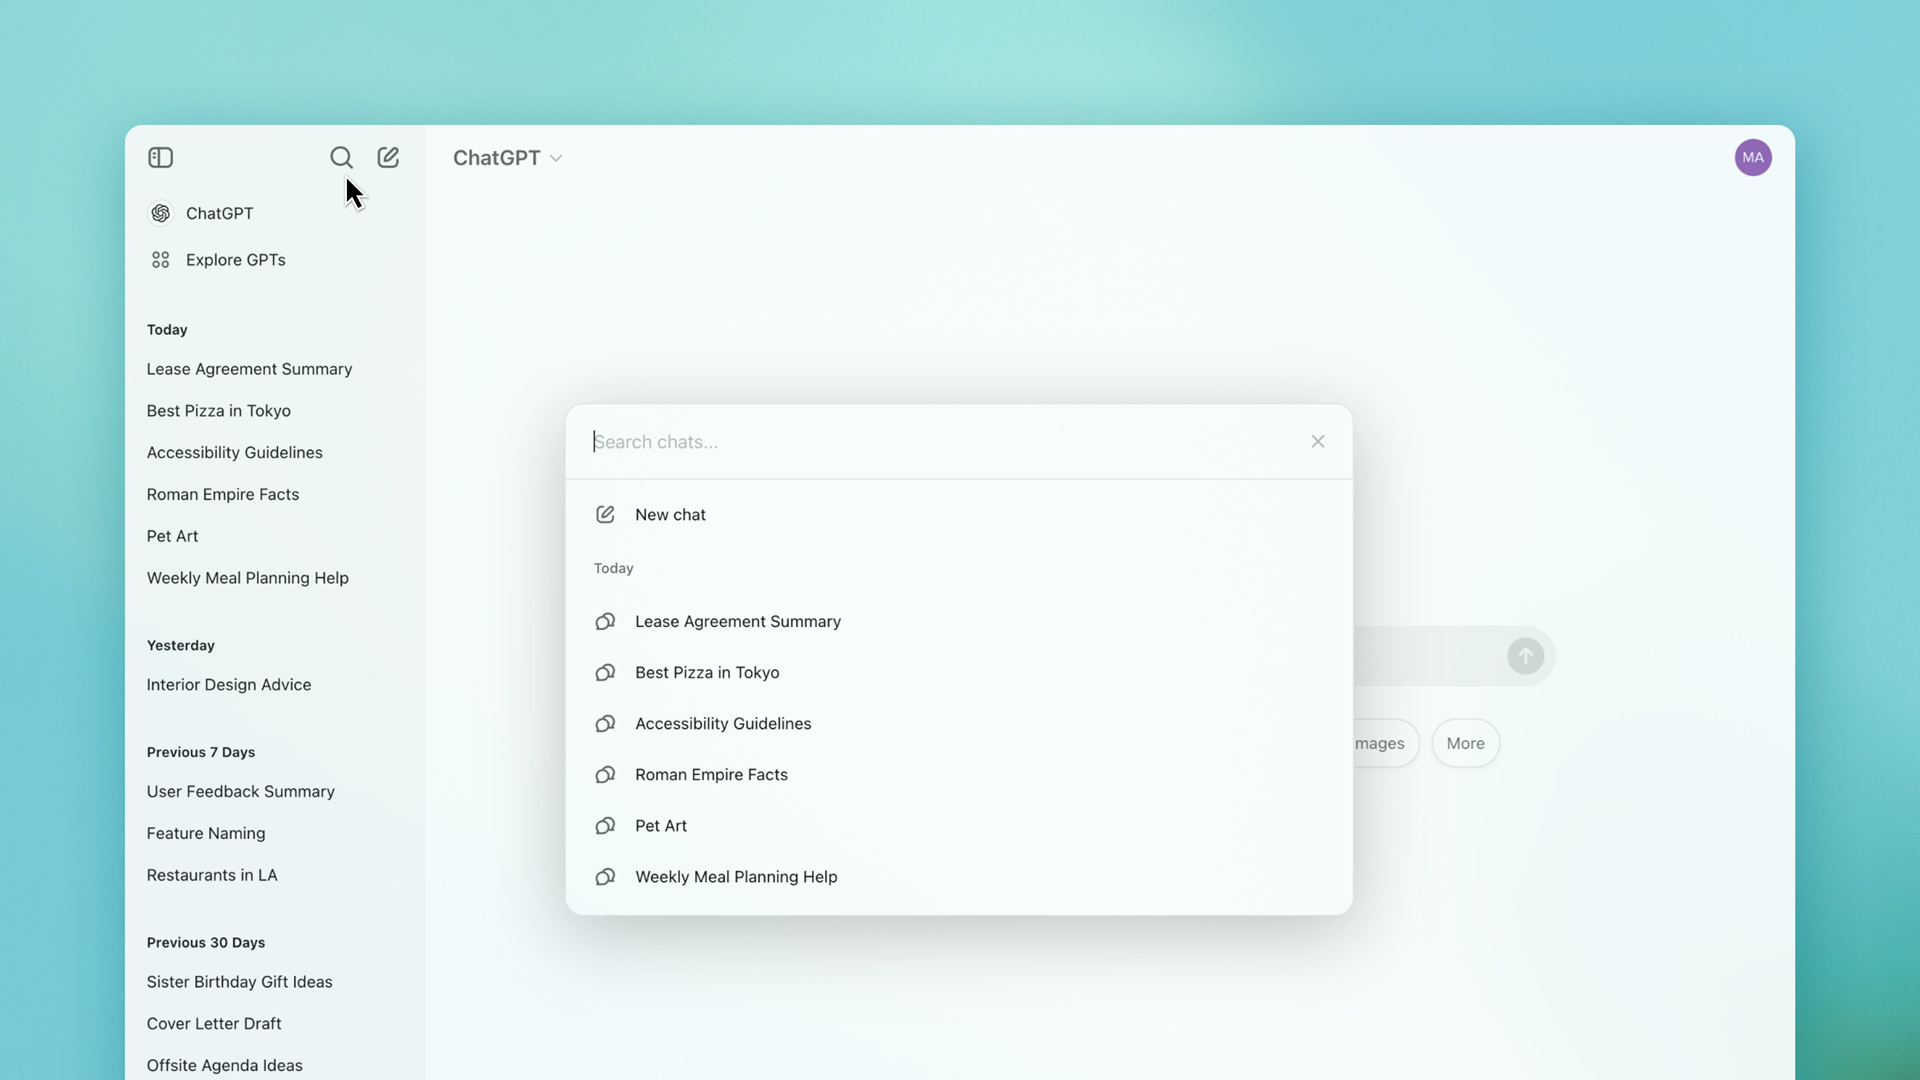Image resolution: width=1920 pixels, height=1080 pixels.
Task: Select Accessibility Guidelines chat entry
Action: (723, 723)
